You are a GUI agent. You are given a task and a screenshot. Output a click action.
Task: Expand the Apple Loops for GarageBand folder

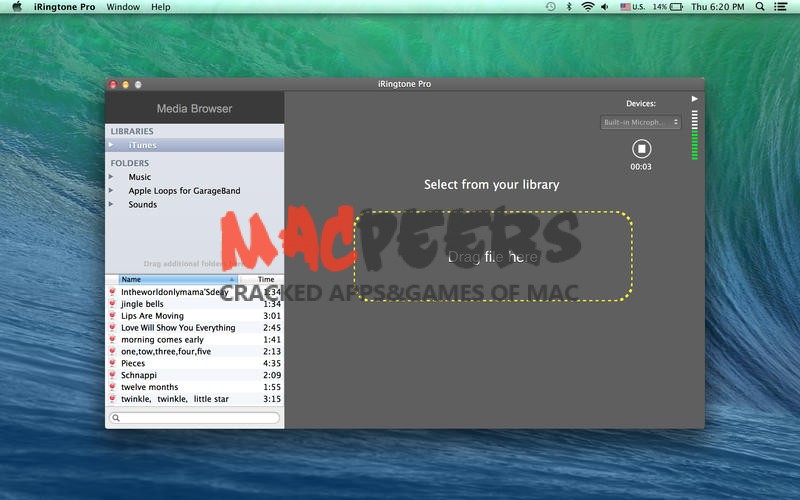112,191
